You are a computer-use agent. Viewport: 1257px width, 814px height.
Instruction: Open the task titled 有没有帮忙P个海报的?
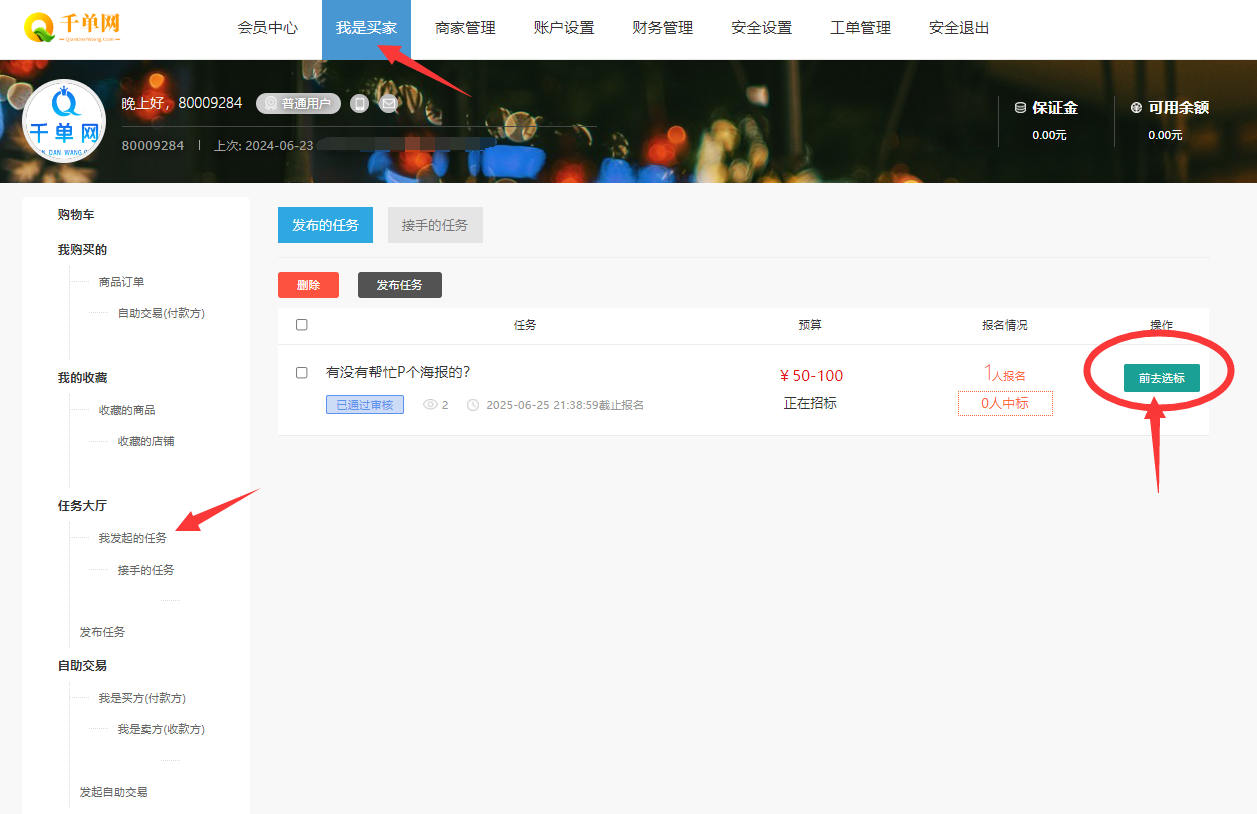398,372
